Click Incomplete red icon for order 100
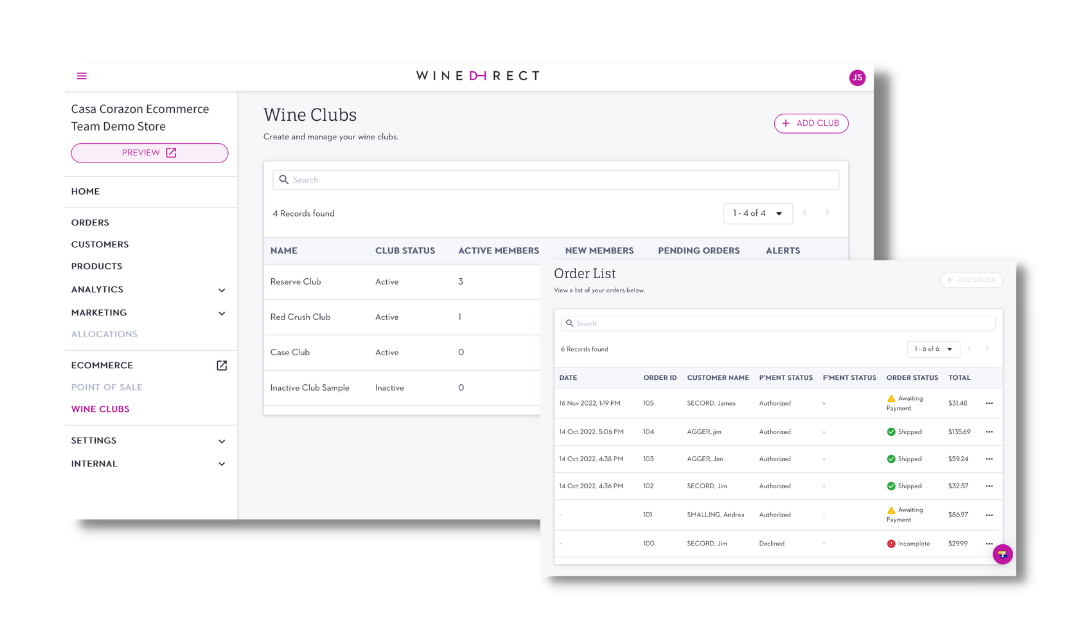The image size is (1080, 640). [x=891, y=544]
